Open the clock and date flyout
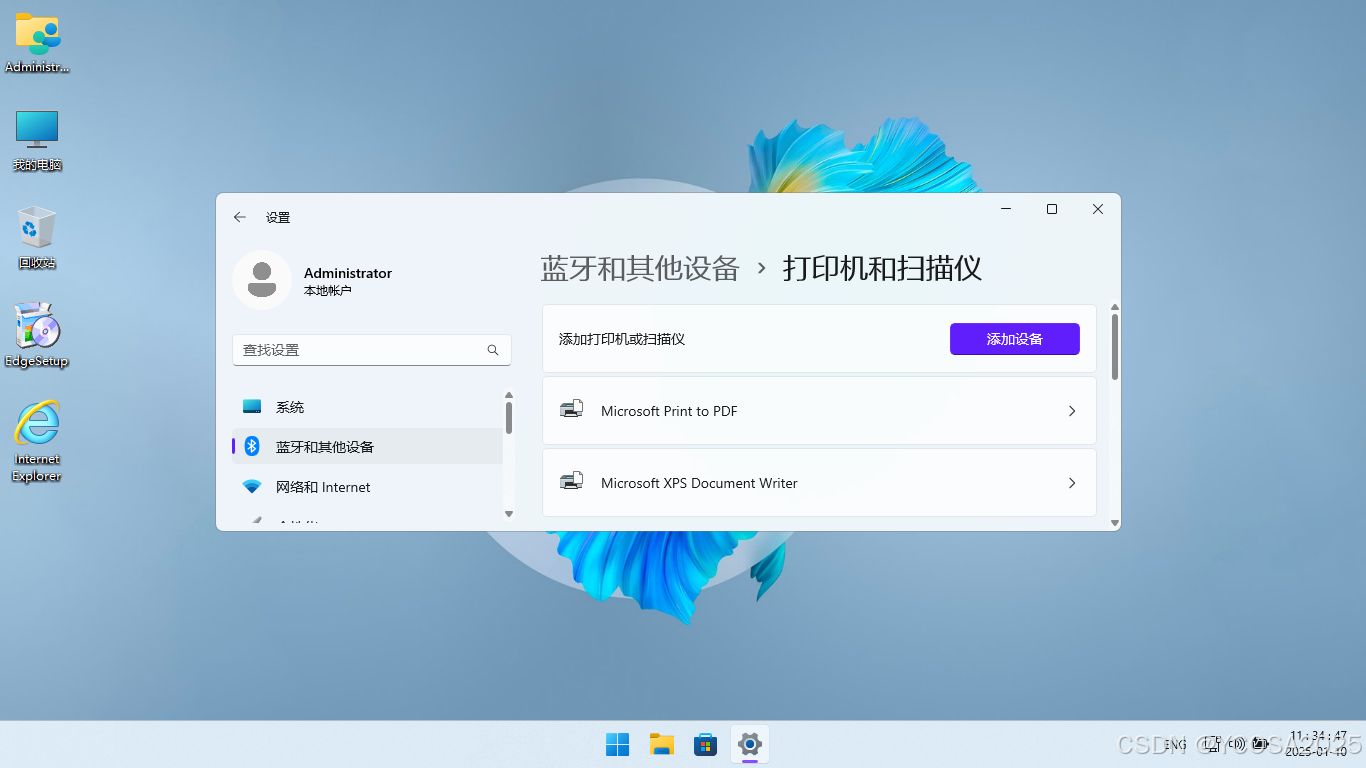 1317,743
